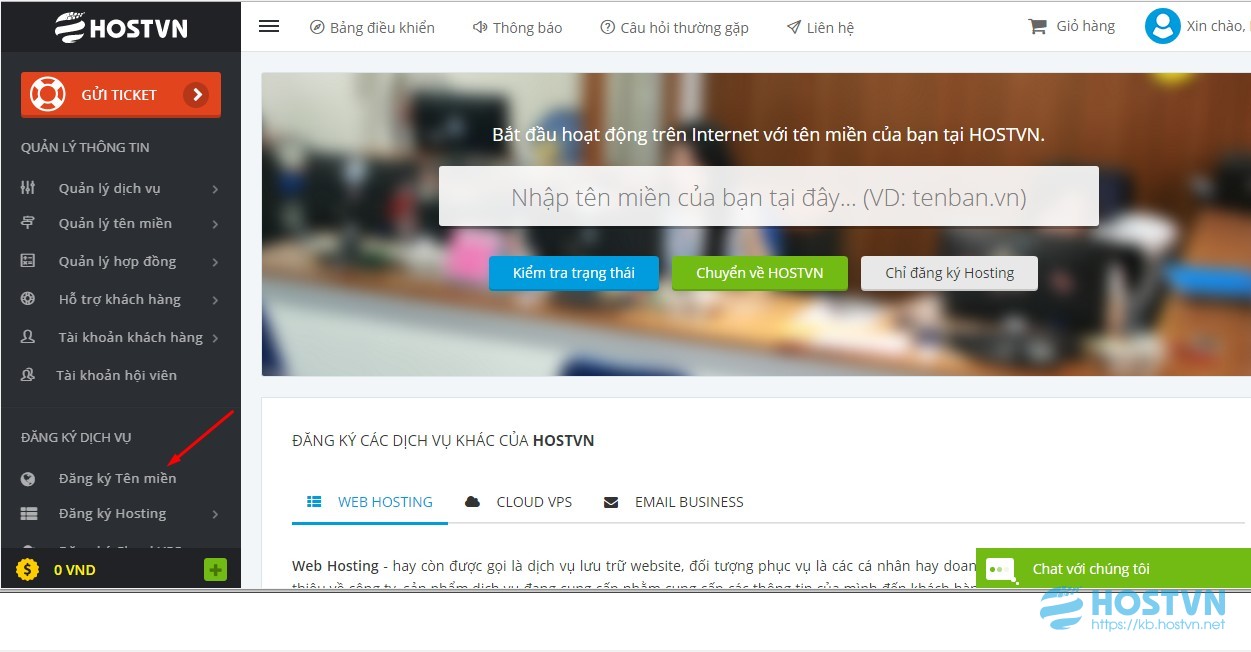Click Chỉ đăng ký Hosting button
This screenshot has height=652, width=1251.
click(x=949, y=273)
